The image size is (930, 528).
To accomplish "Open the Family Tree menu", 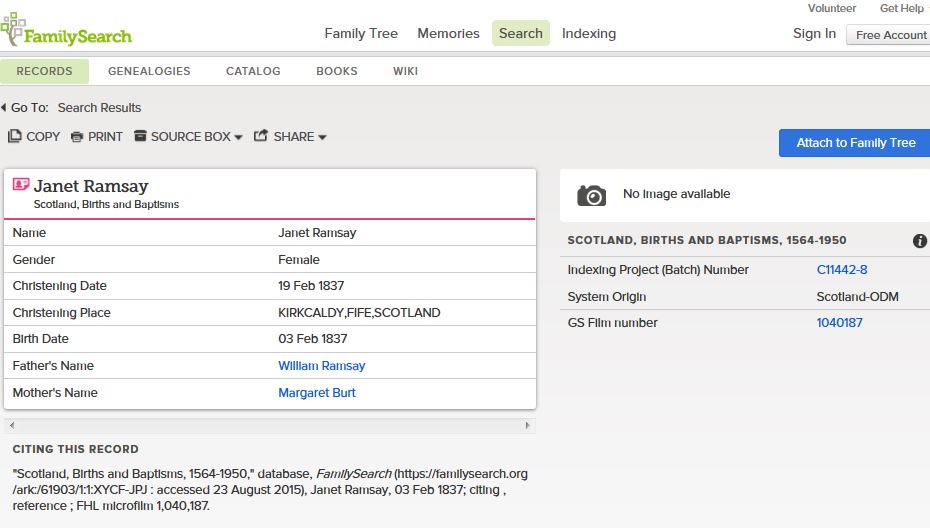I will [361, 33].
